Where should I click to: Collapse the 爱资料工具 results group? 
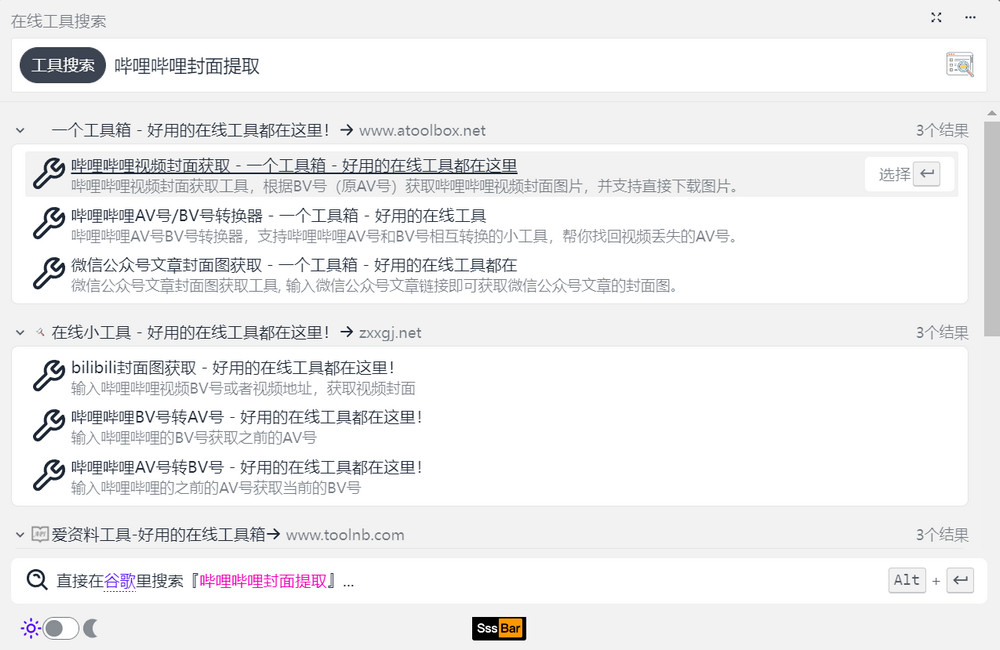[20, 535]
